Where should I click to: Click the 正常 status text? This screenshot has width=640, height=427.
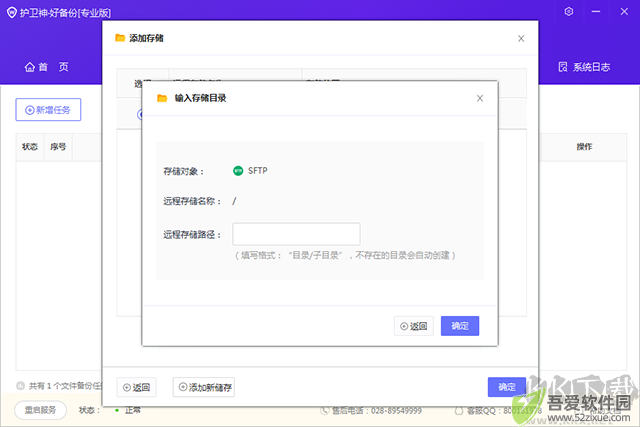[x=133, y=410]
